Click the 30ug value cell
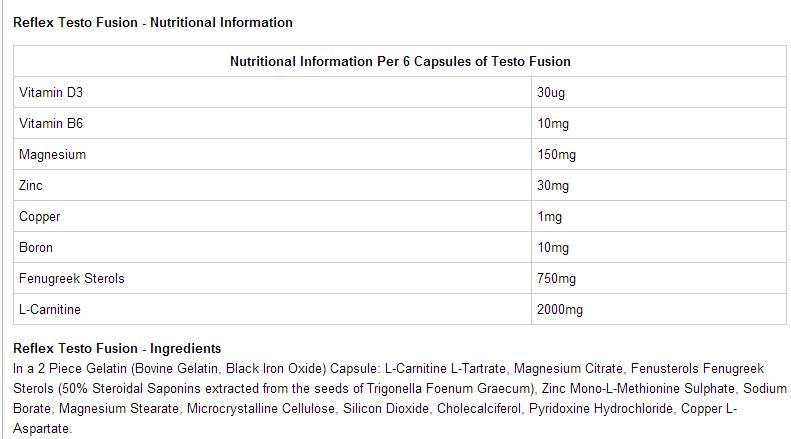This screenshot has height=439, width=791. pyautogui.click(x=553, y=93)
